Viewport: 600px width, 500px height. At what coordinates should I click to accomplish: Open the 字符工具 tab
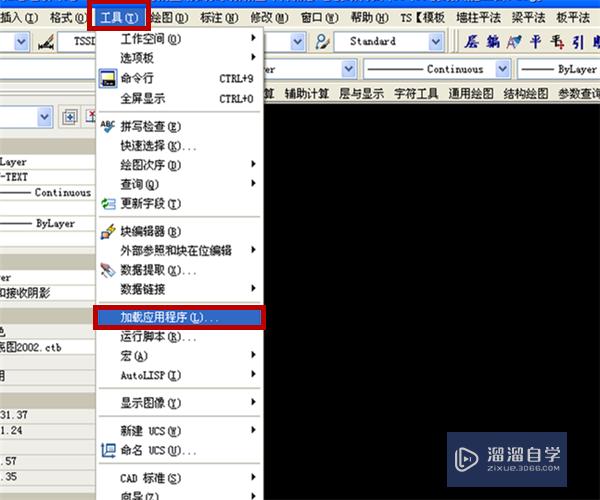416,93
